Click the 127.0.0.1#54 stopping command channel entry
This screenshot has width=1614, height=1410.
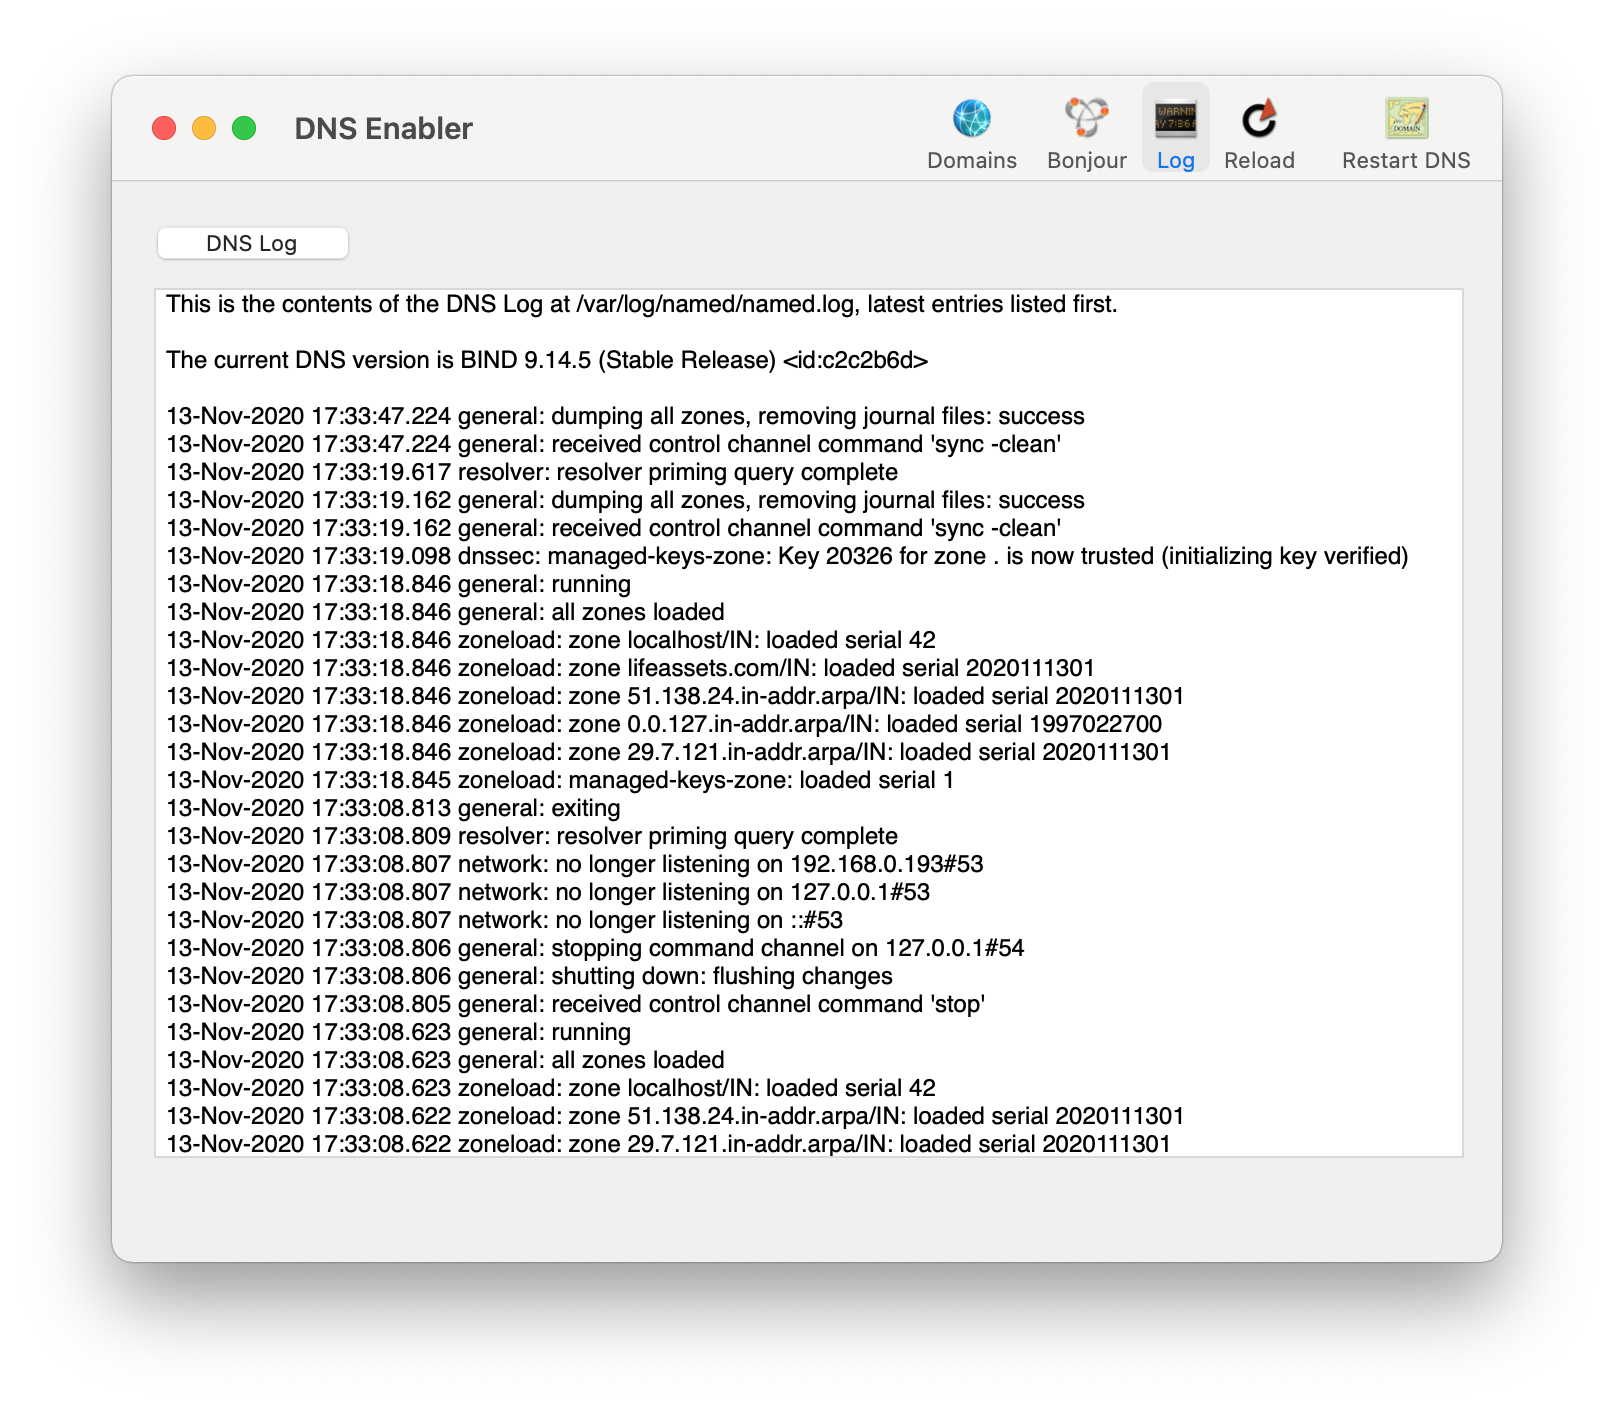click(x=595, y=948)
